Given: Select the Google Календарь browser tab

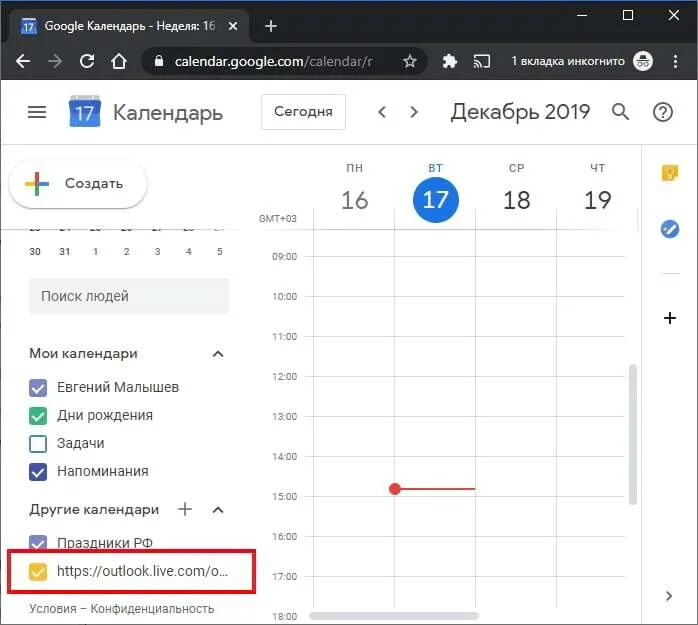Looking at the screenshot, I should click(x=129, y=26).
